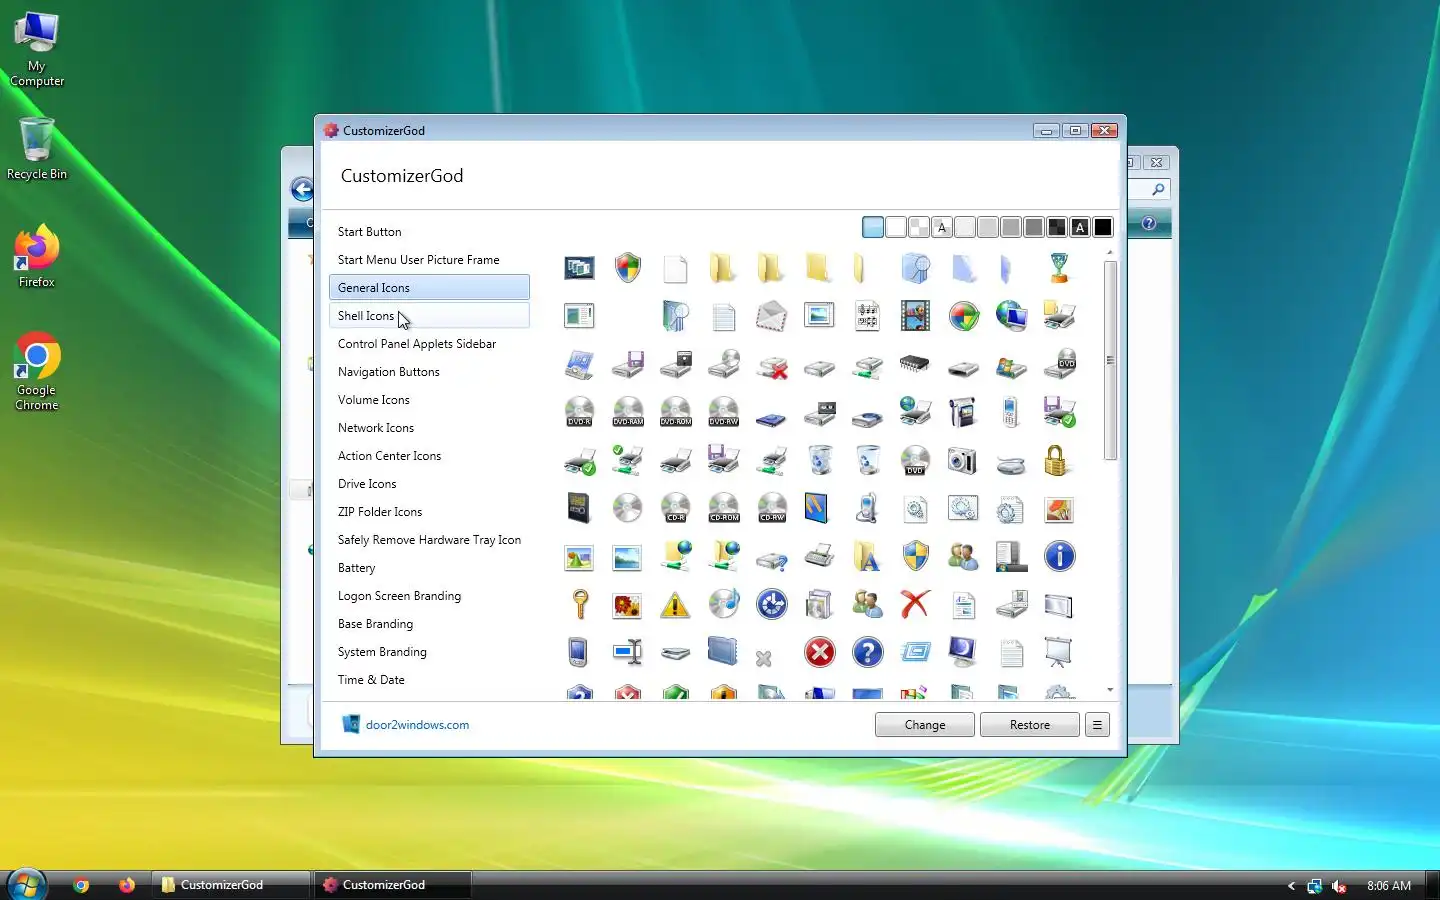Screen dimensions: 1440x900
Task: Open the hamburger options menu button
Action: 1097,725
